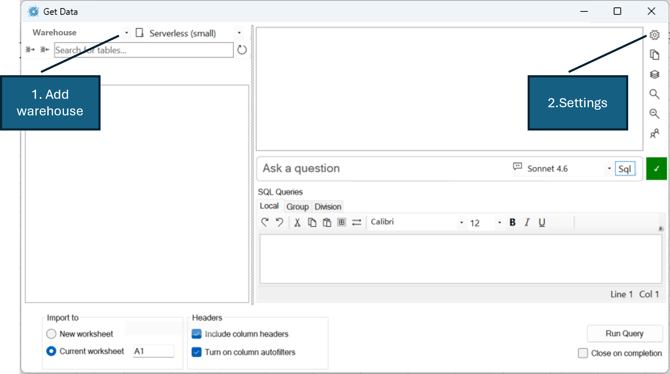The height and width of the screenshot is (374, 670).
Task: Click the SQL Queries label
Action: (x=280, y=192)
